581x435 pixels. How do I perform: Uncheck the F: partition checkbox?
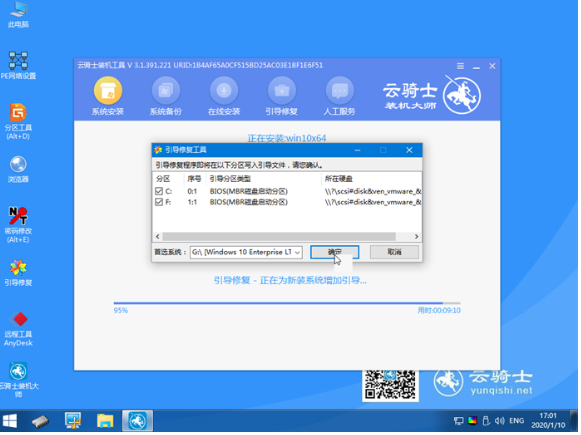[x=159, y=202]
